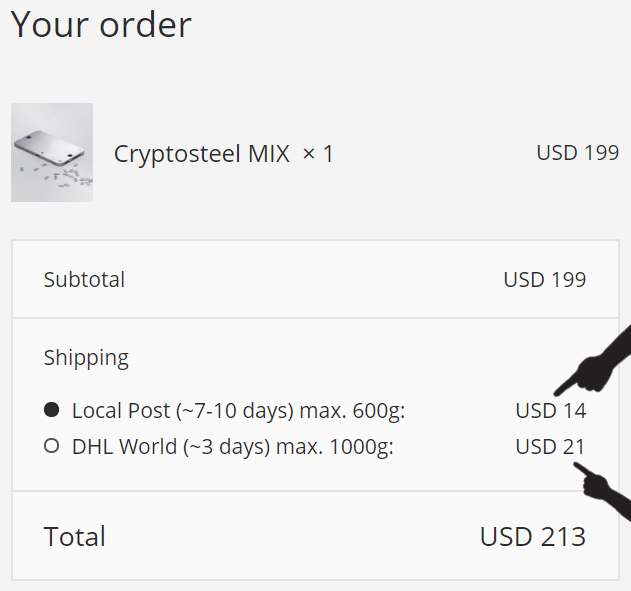Click the Your order heading
The height and width of the screenshot is (591, 631).
tap(101, 25)
